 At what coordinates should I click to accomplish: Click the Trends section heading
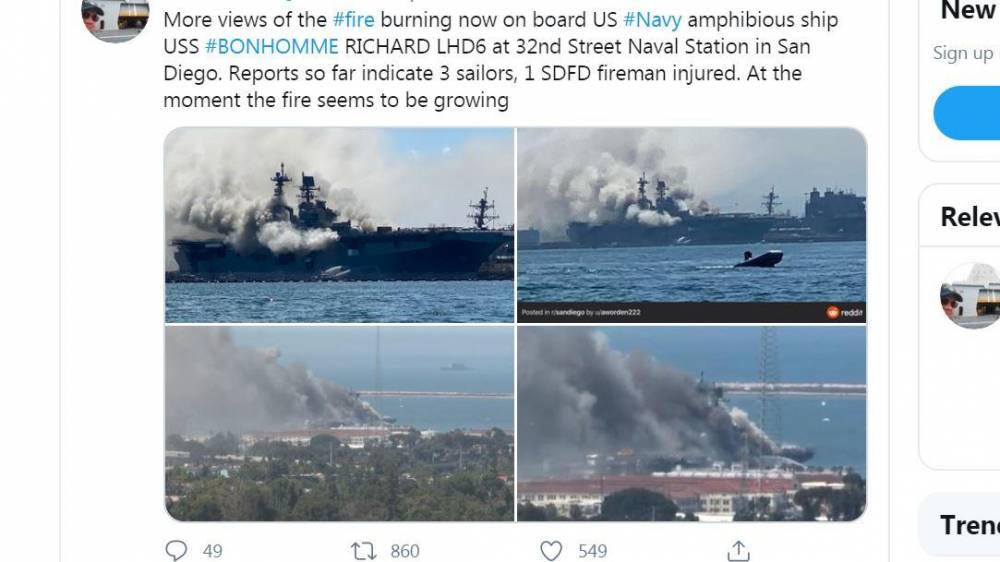970,525
